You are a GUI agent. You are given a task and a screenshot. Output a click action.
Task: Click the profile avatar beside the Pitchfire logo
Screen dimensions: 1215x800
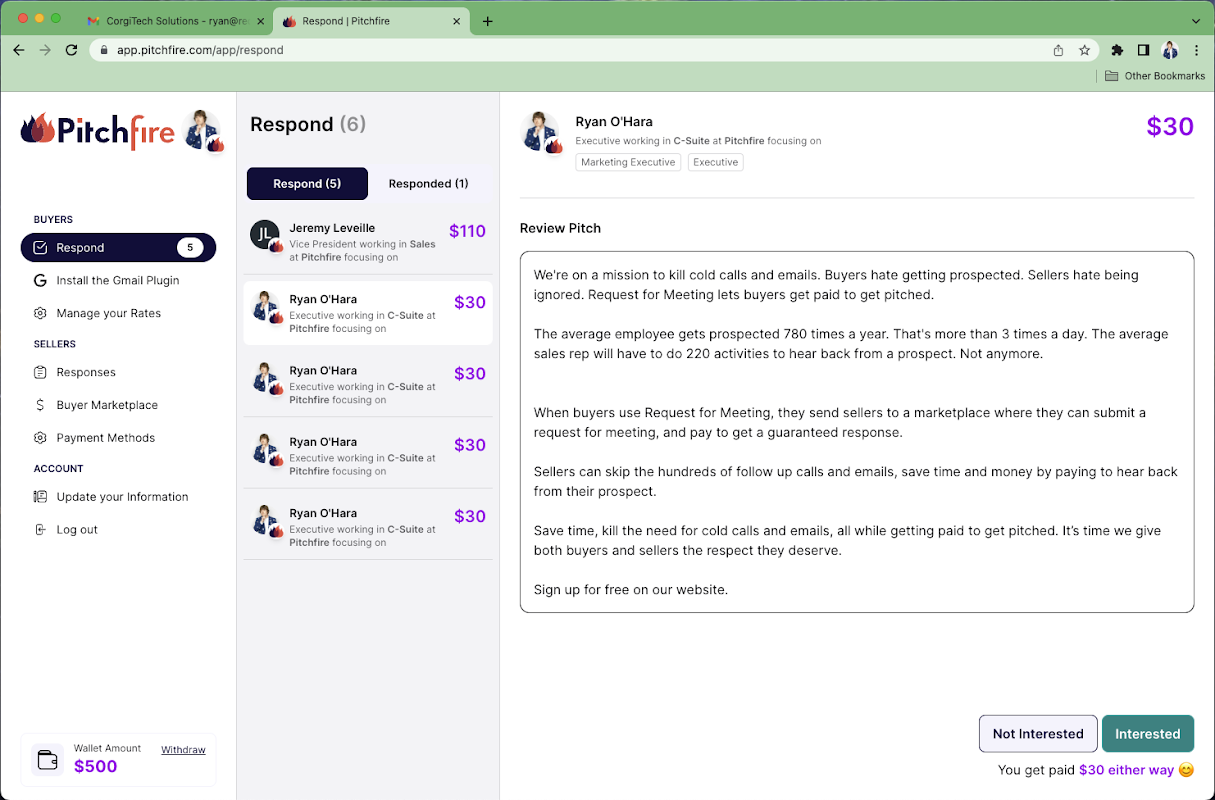(205, 131)
